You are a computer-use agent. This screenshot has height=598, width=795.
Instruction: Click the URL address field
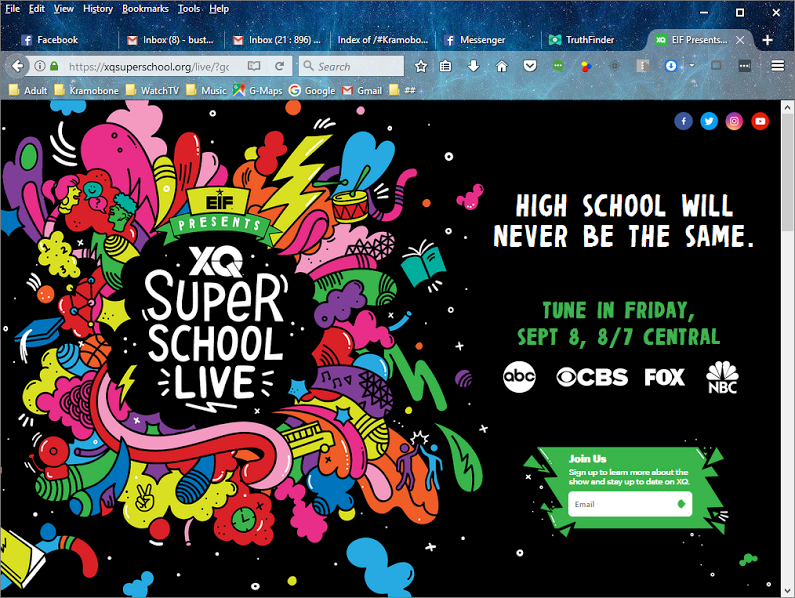pos(149,66)
